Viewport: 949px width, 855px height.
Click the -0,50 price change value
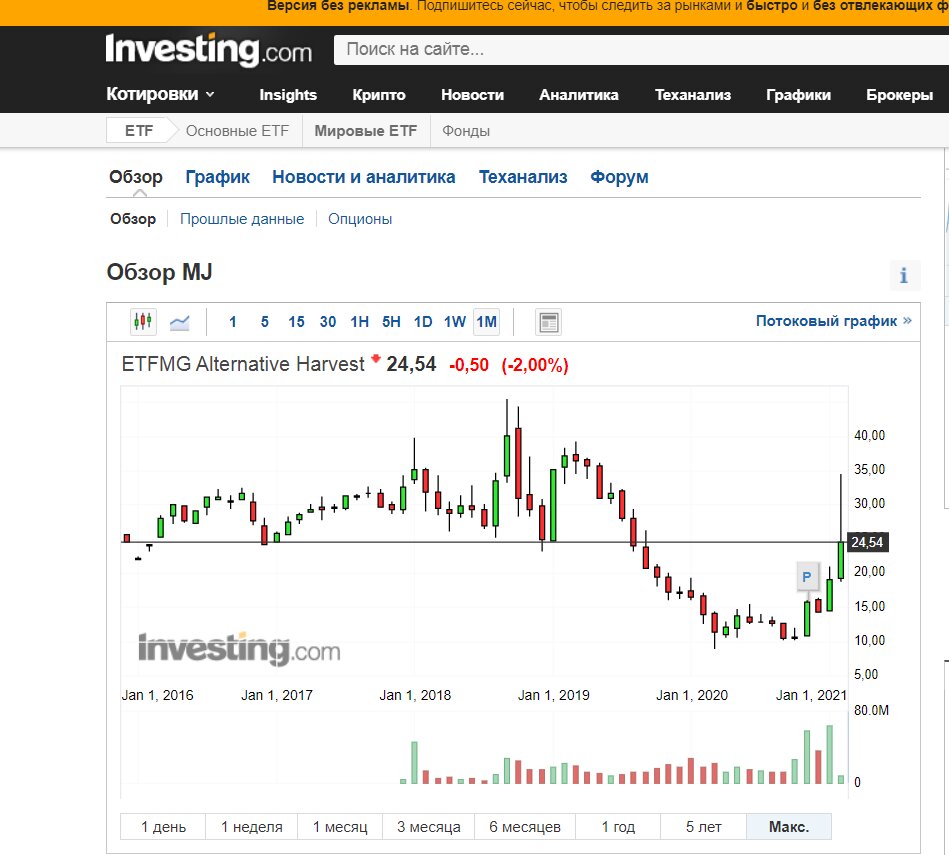tap(468, 365)
